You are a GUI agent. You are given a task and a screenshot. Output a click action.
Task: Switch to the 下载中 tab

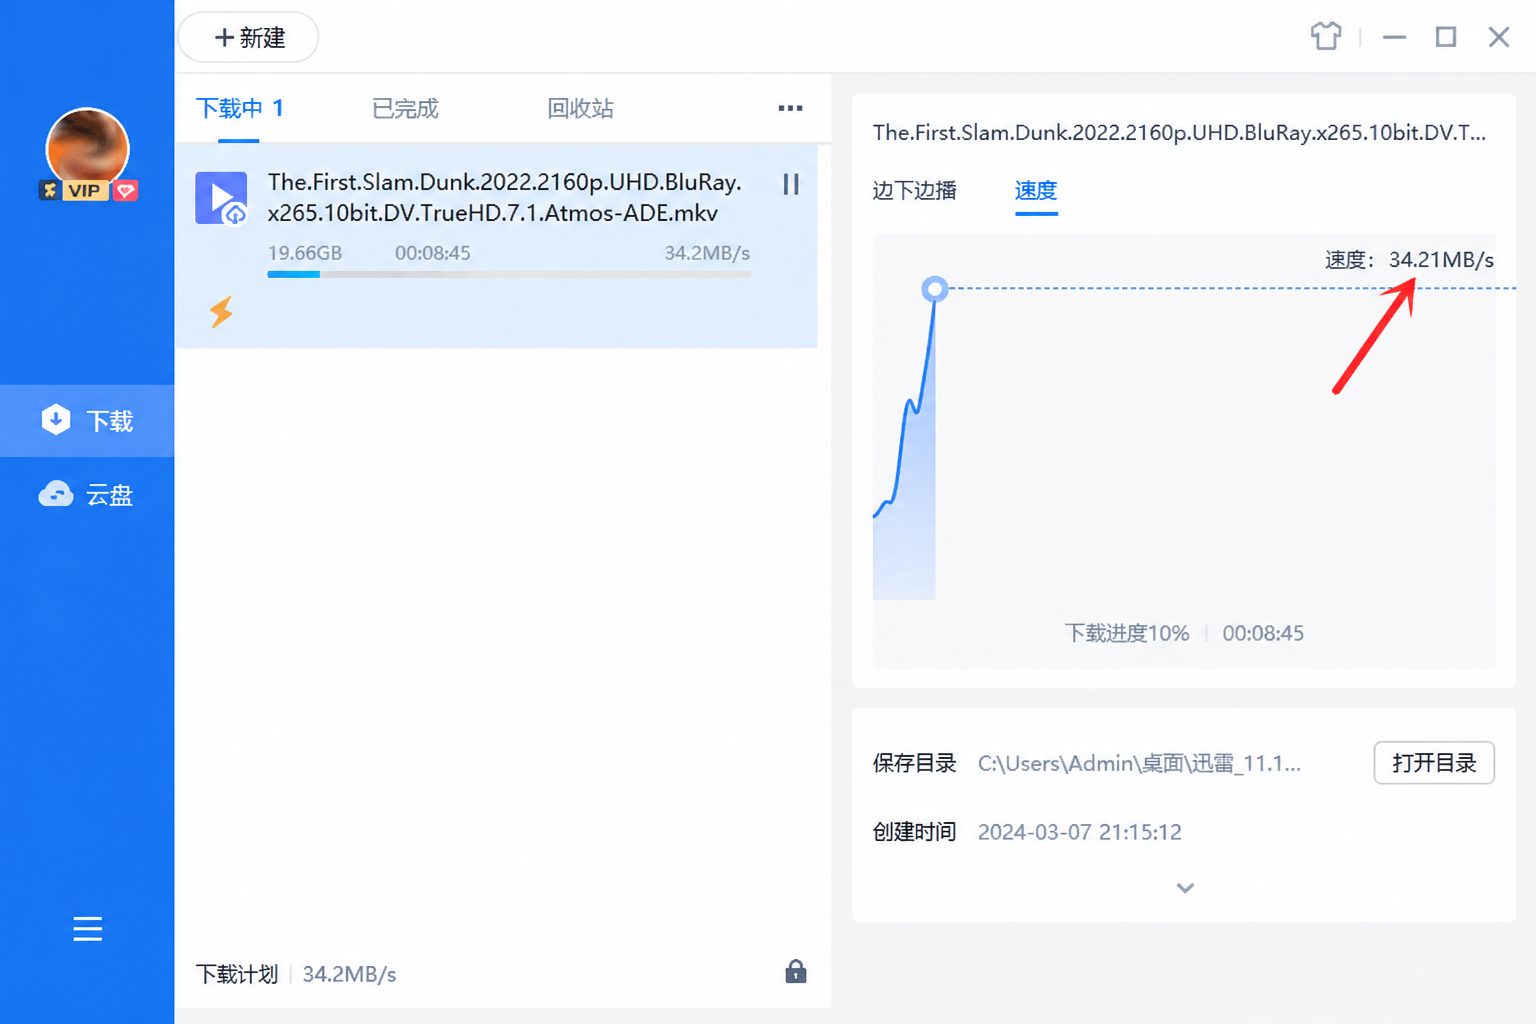(239, 109)
